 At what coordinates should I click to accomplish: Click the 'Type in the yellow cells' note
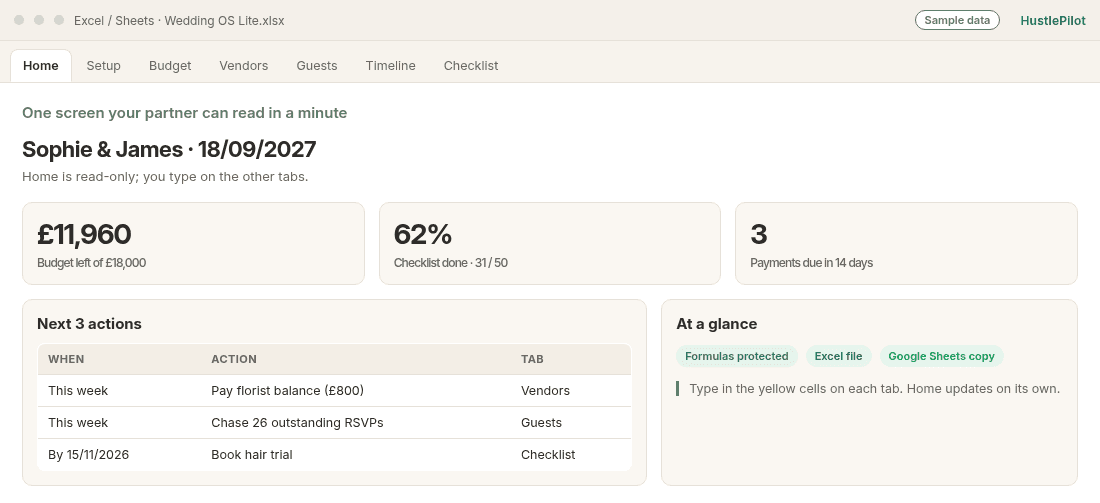(x=874, y=389)
